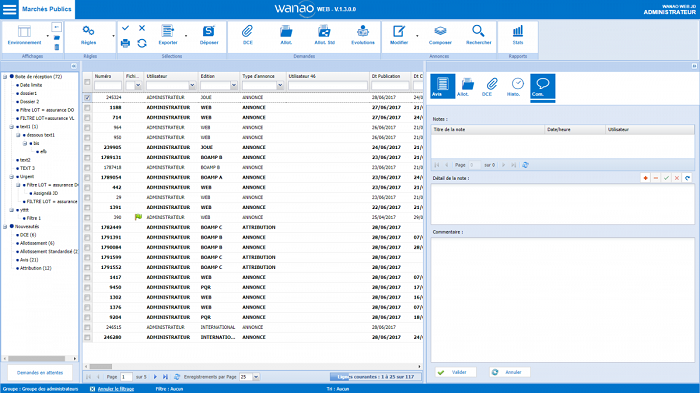
Task: Click the Modifier edit icon
Action: pos(399,35)
